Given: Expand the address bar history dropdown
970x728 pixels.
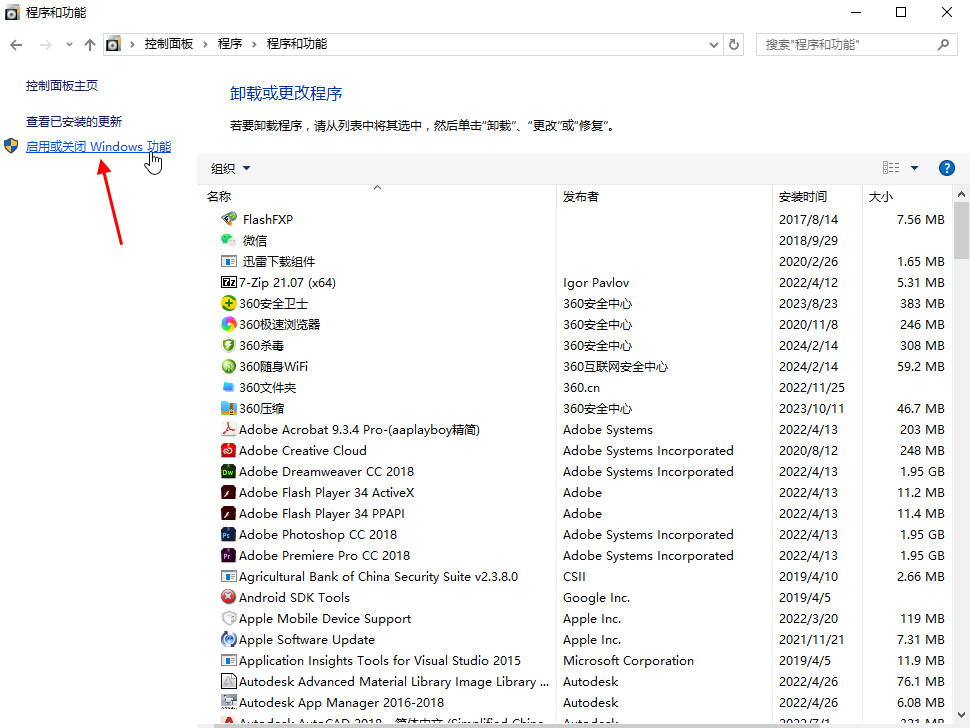Looking at the screenshot, I should click(x=714, y=45).
